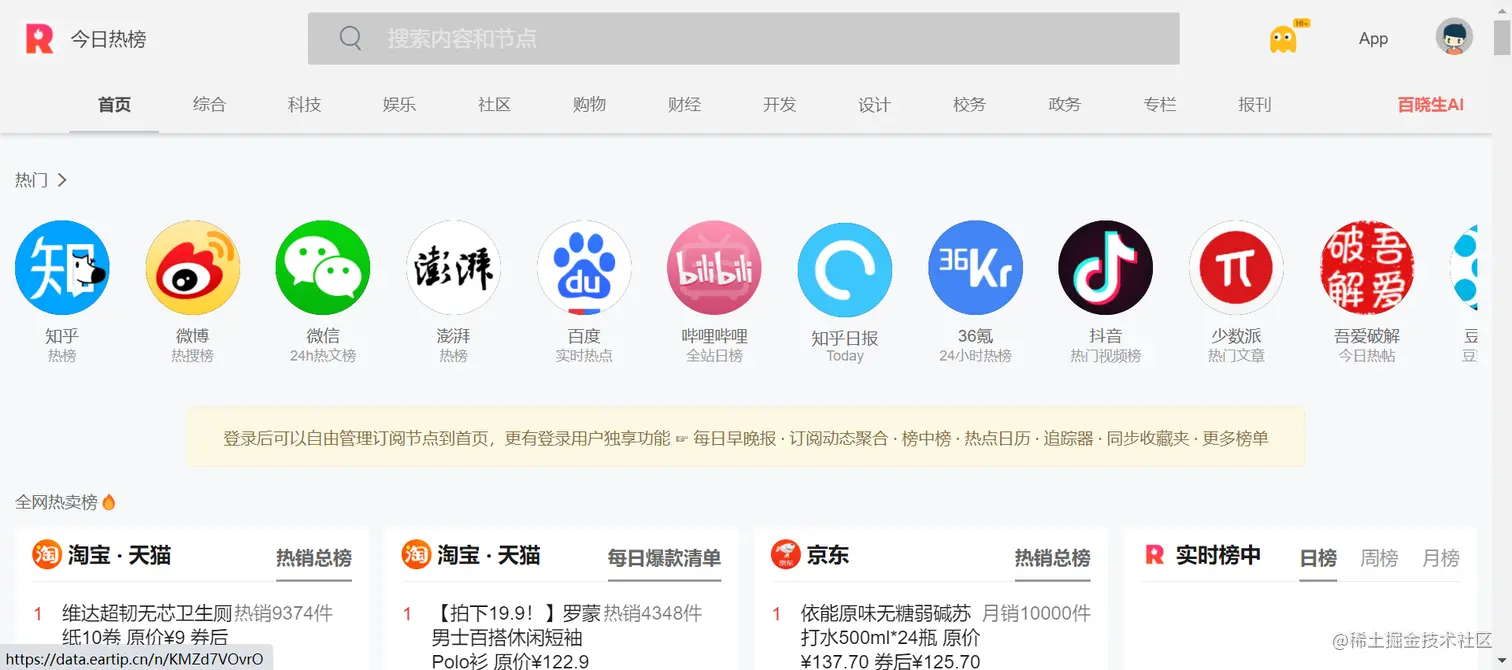Switch to the 购物 tab
The image size is (1512, 670).
[589, 104]
